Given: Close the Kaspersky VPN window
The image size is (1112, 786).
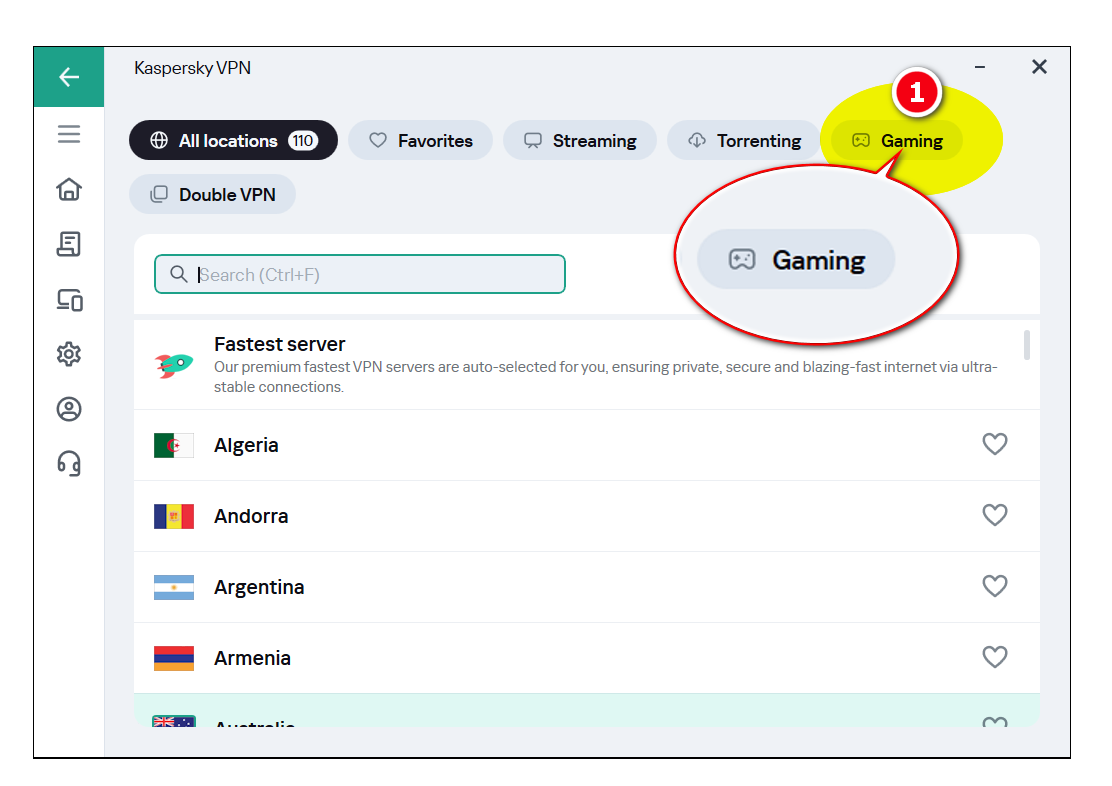Looking at the screenshot, I should [1039, 67].
